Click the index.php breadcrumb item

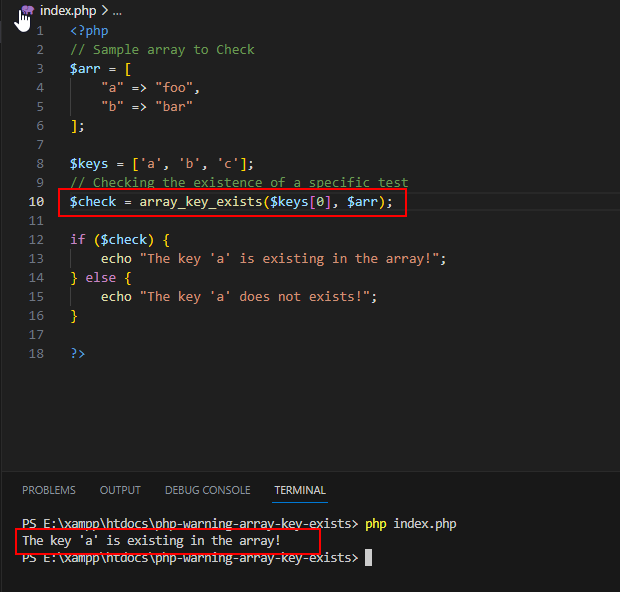pos(68,11)
